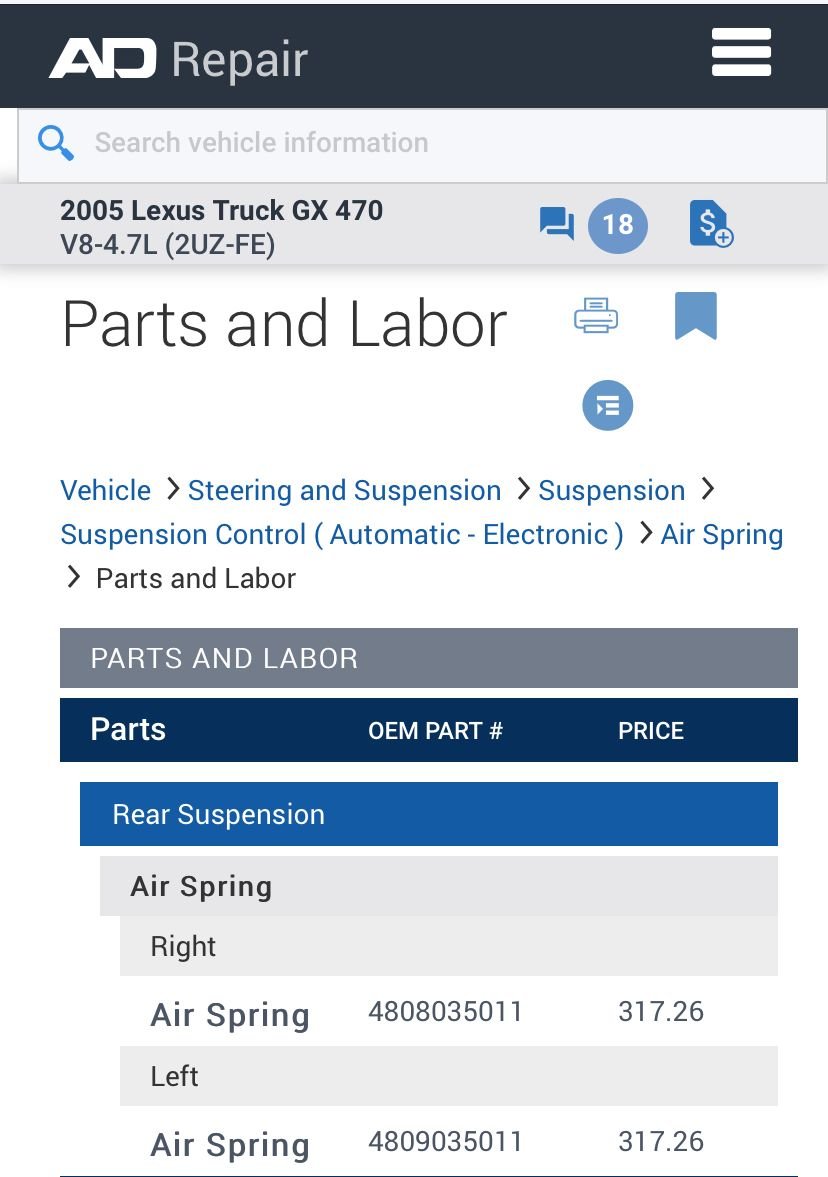This screenshot has height=1177, width=828.
Task: Open Steering and Suspension breadcrumb link
Action: [345, 490]
